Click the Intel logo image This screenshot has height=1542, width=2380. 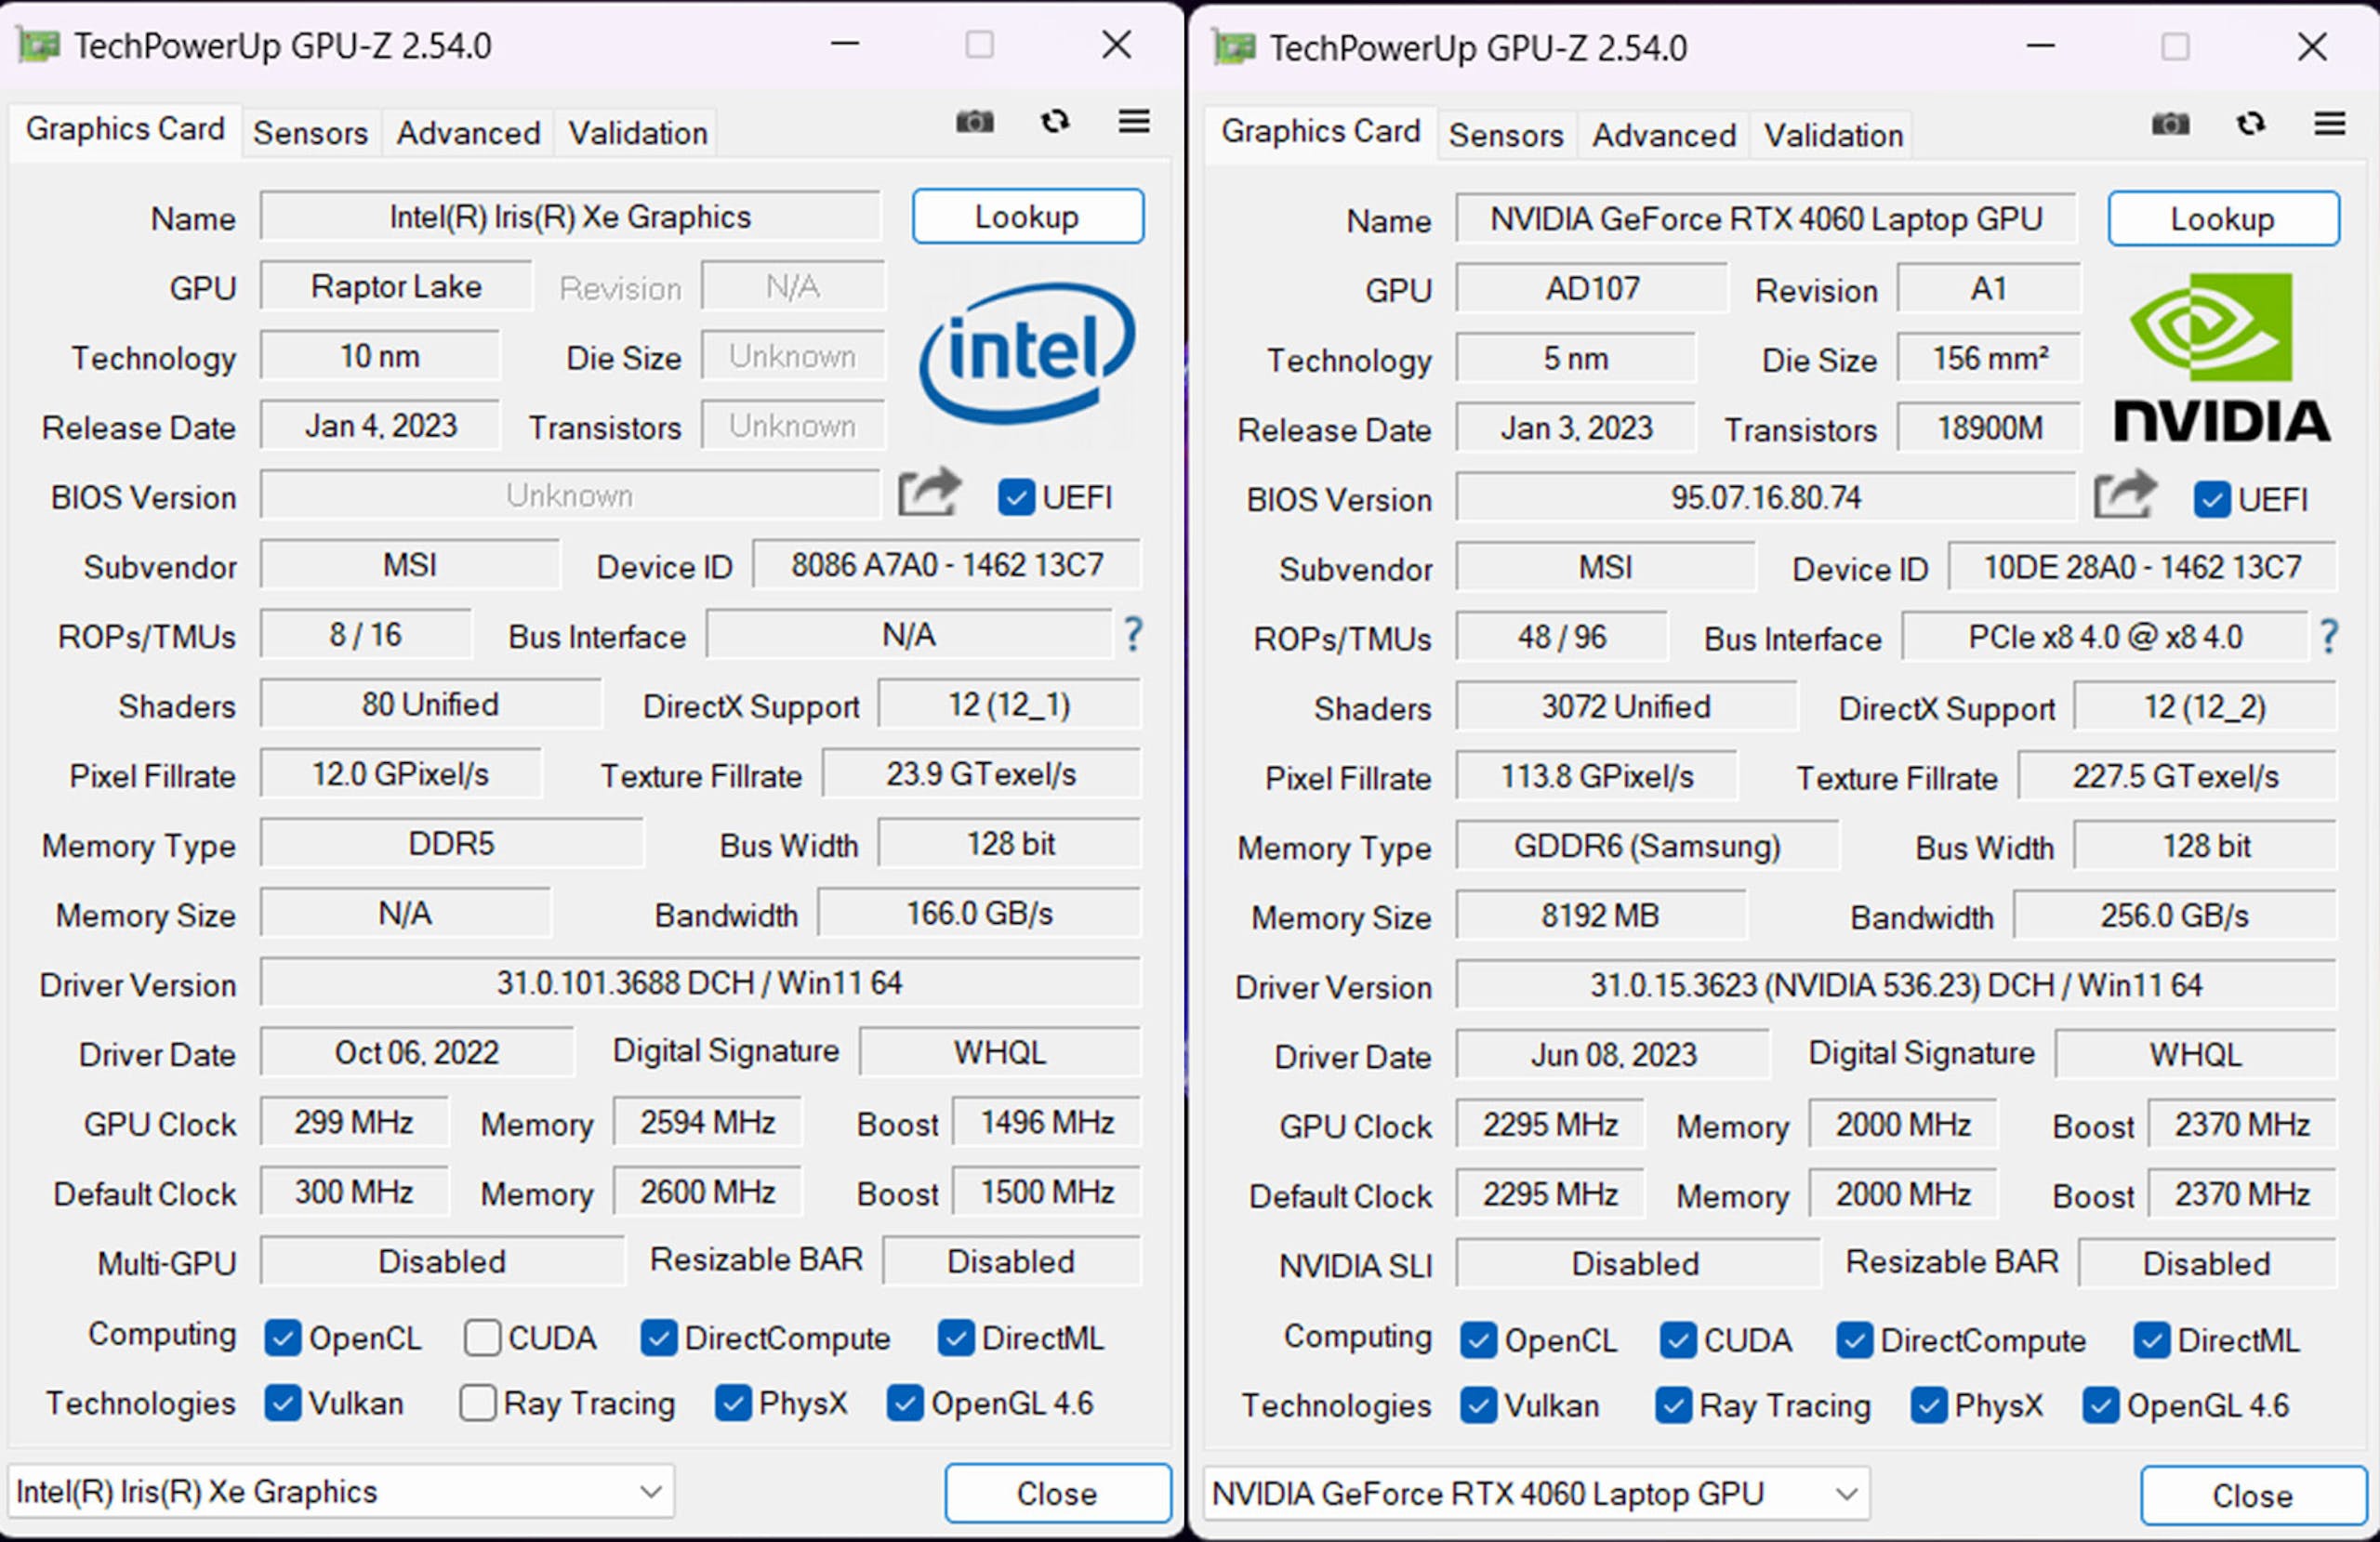coord(1027,352)
